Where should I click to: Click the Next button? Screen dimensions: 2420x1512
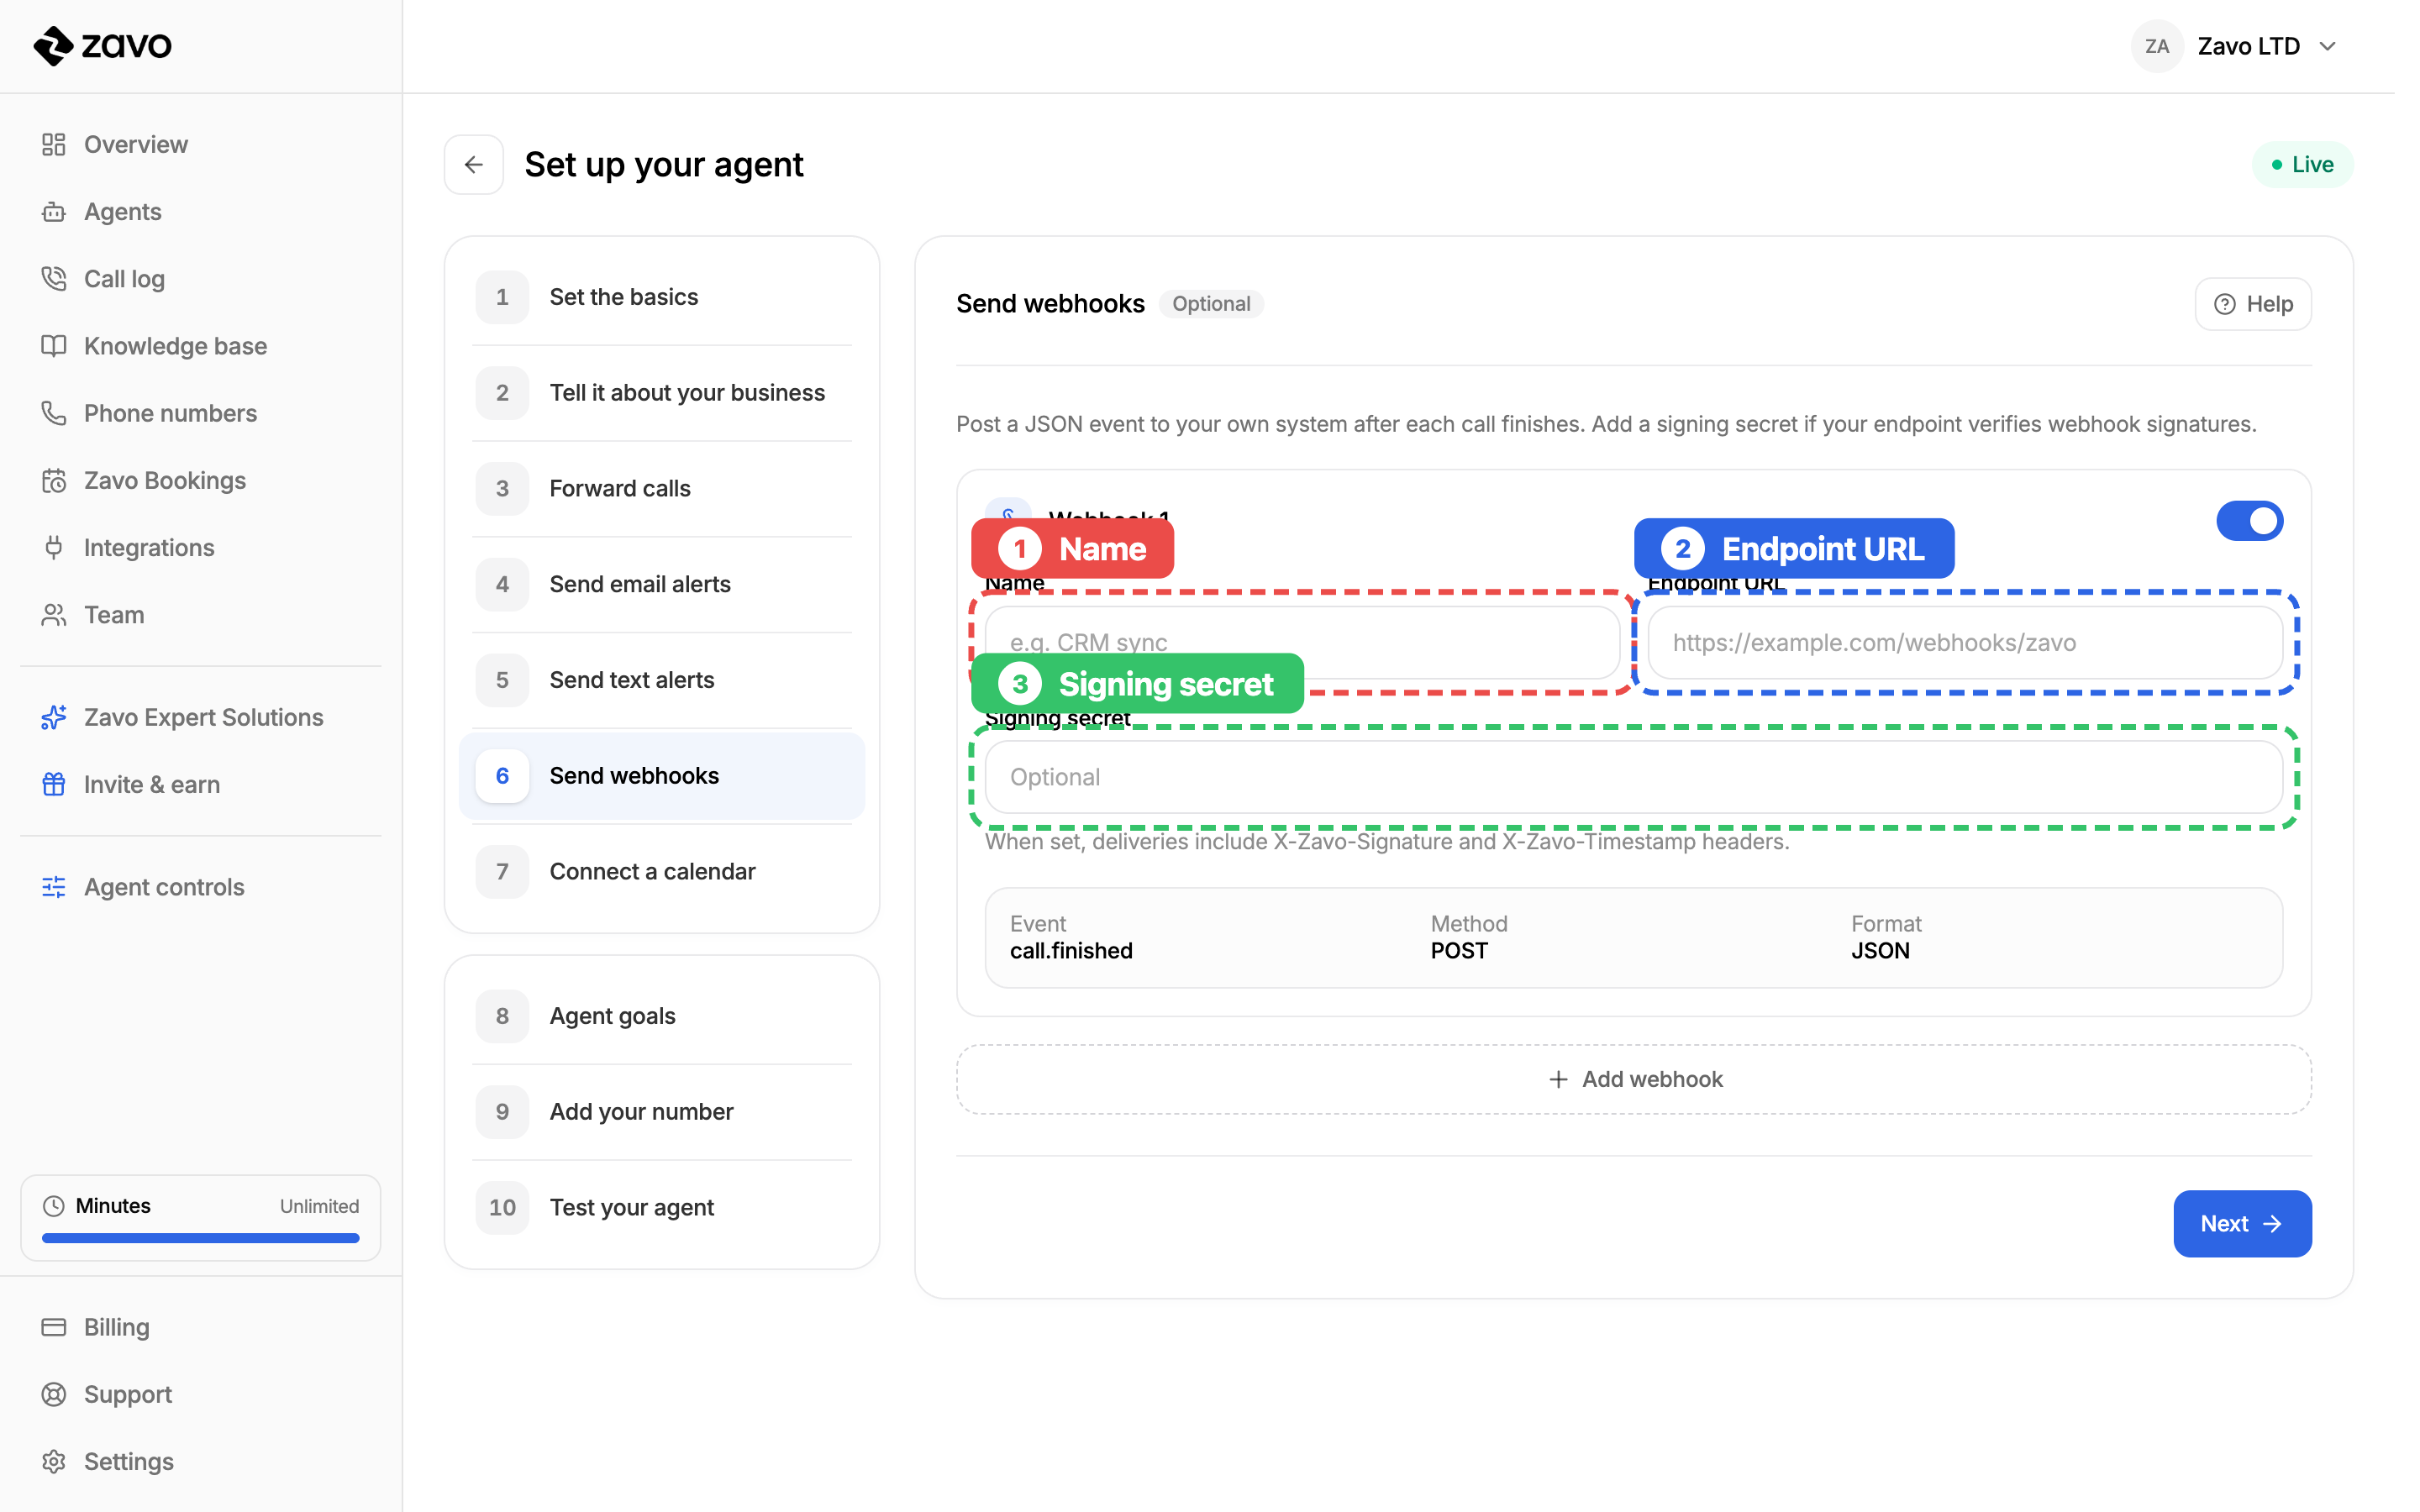(2242, 1224)
